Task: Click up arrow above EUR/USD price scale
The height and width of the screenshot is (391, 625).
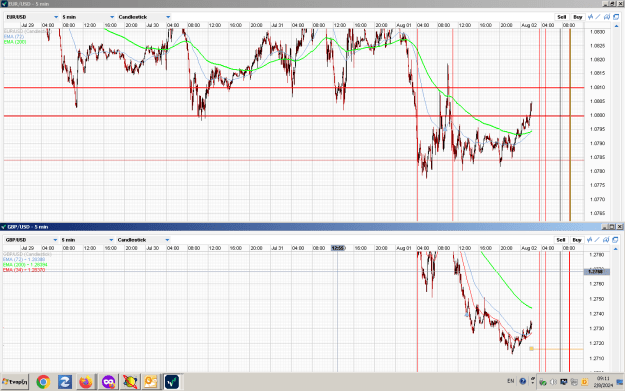Action: (616, 26)
